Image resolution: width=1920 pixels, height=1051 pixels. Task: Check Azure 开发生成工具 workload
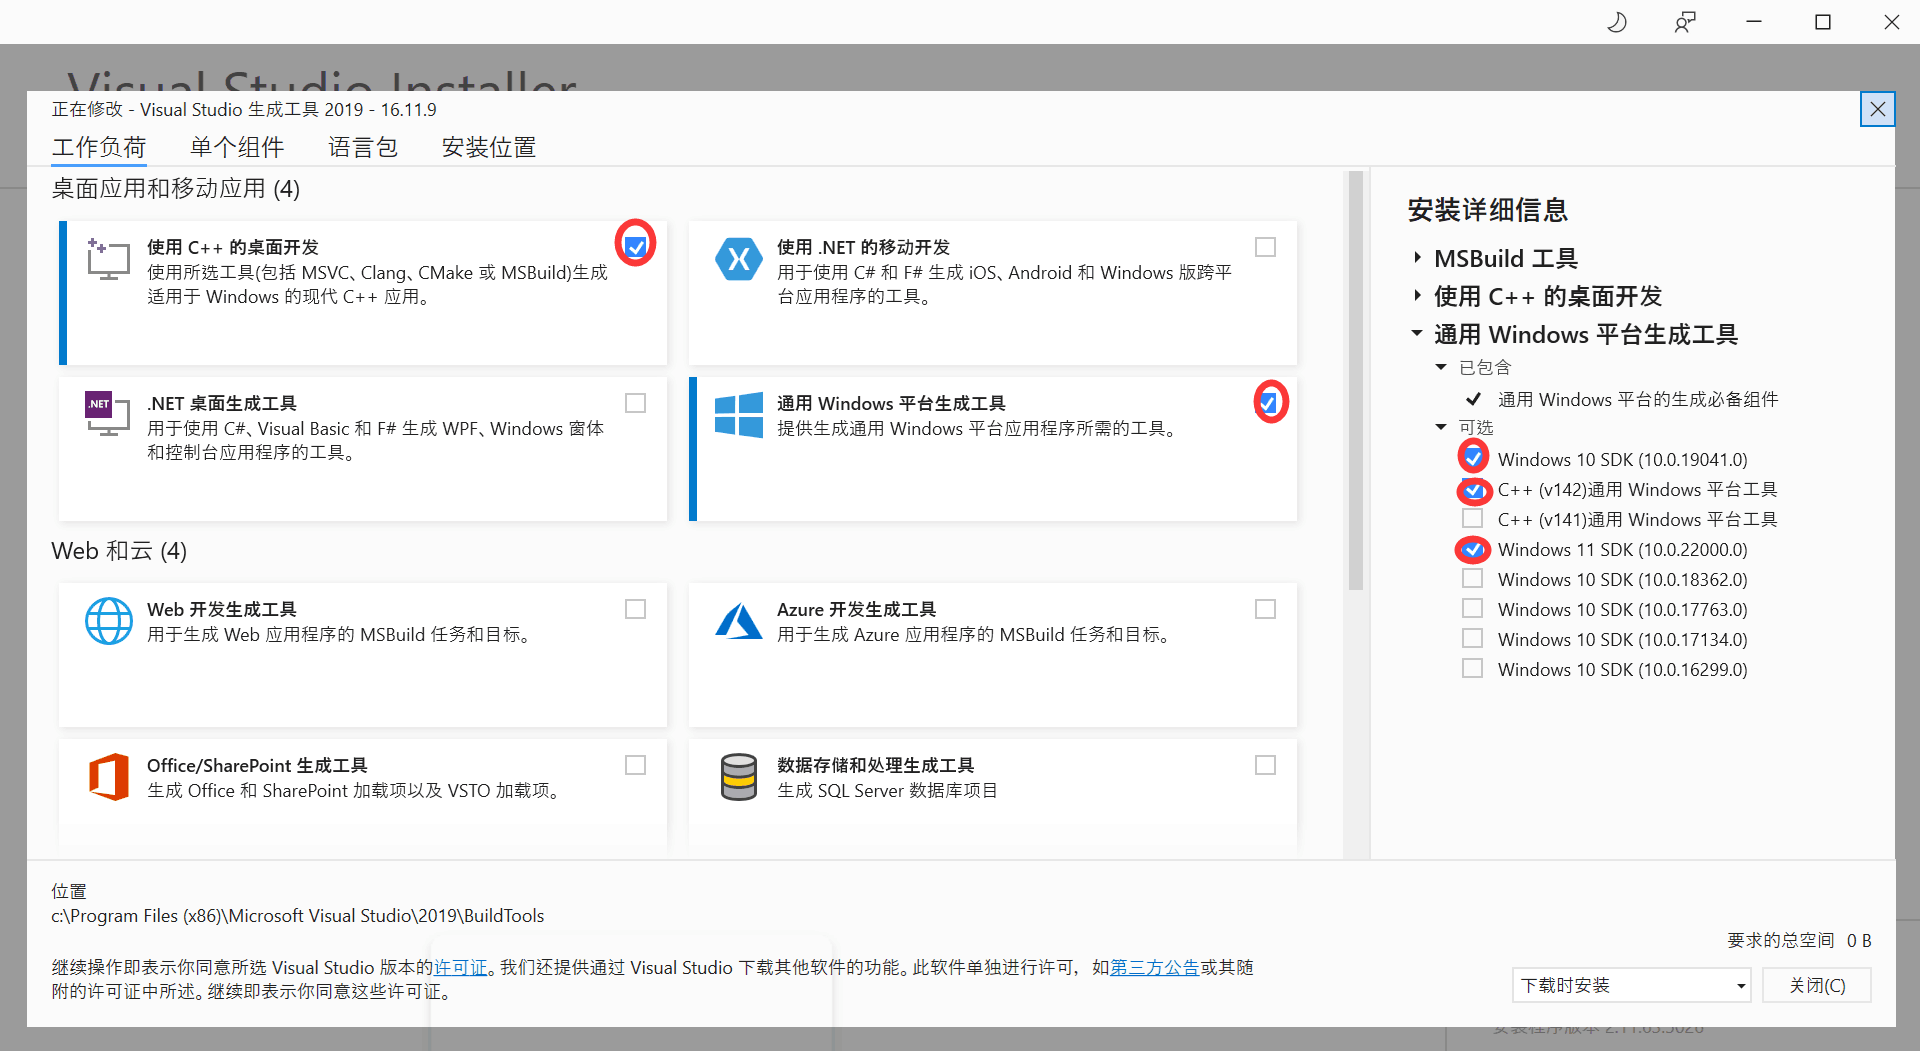click(x=1265, y=608)
